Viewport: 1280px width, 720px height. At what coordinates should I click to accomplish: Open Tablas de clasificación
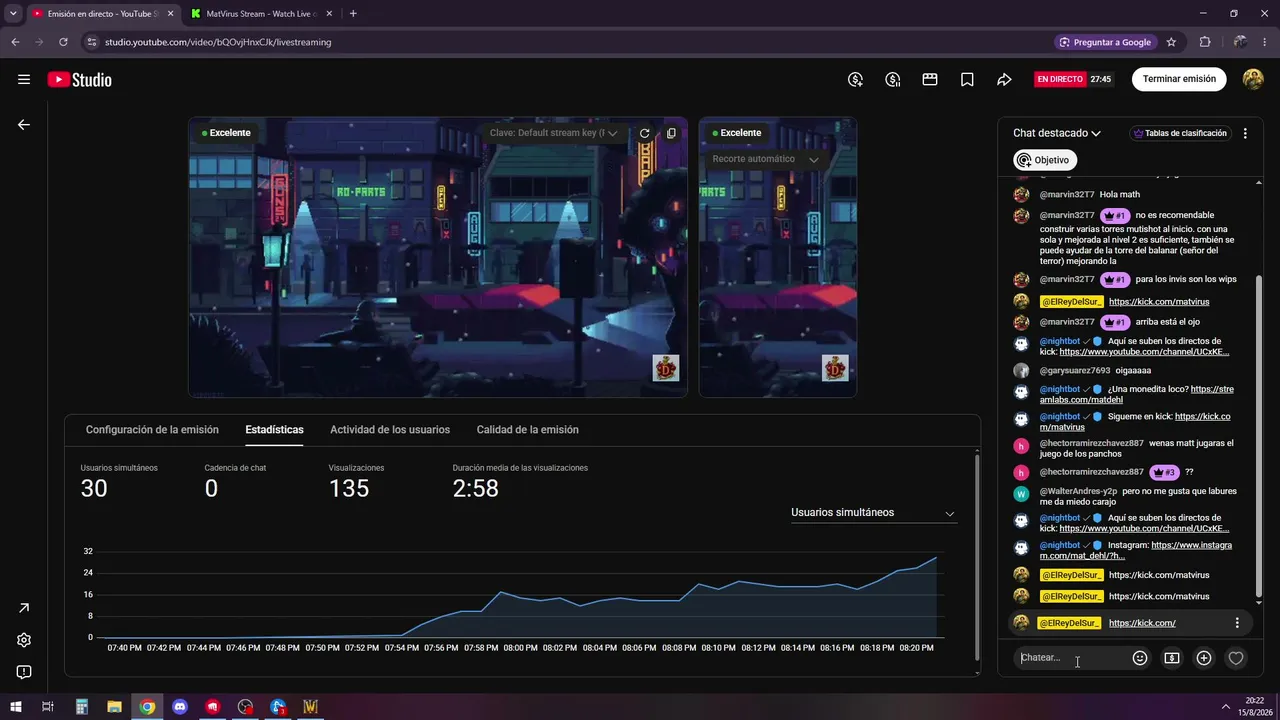click(1180, 133)
